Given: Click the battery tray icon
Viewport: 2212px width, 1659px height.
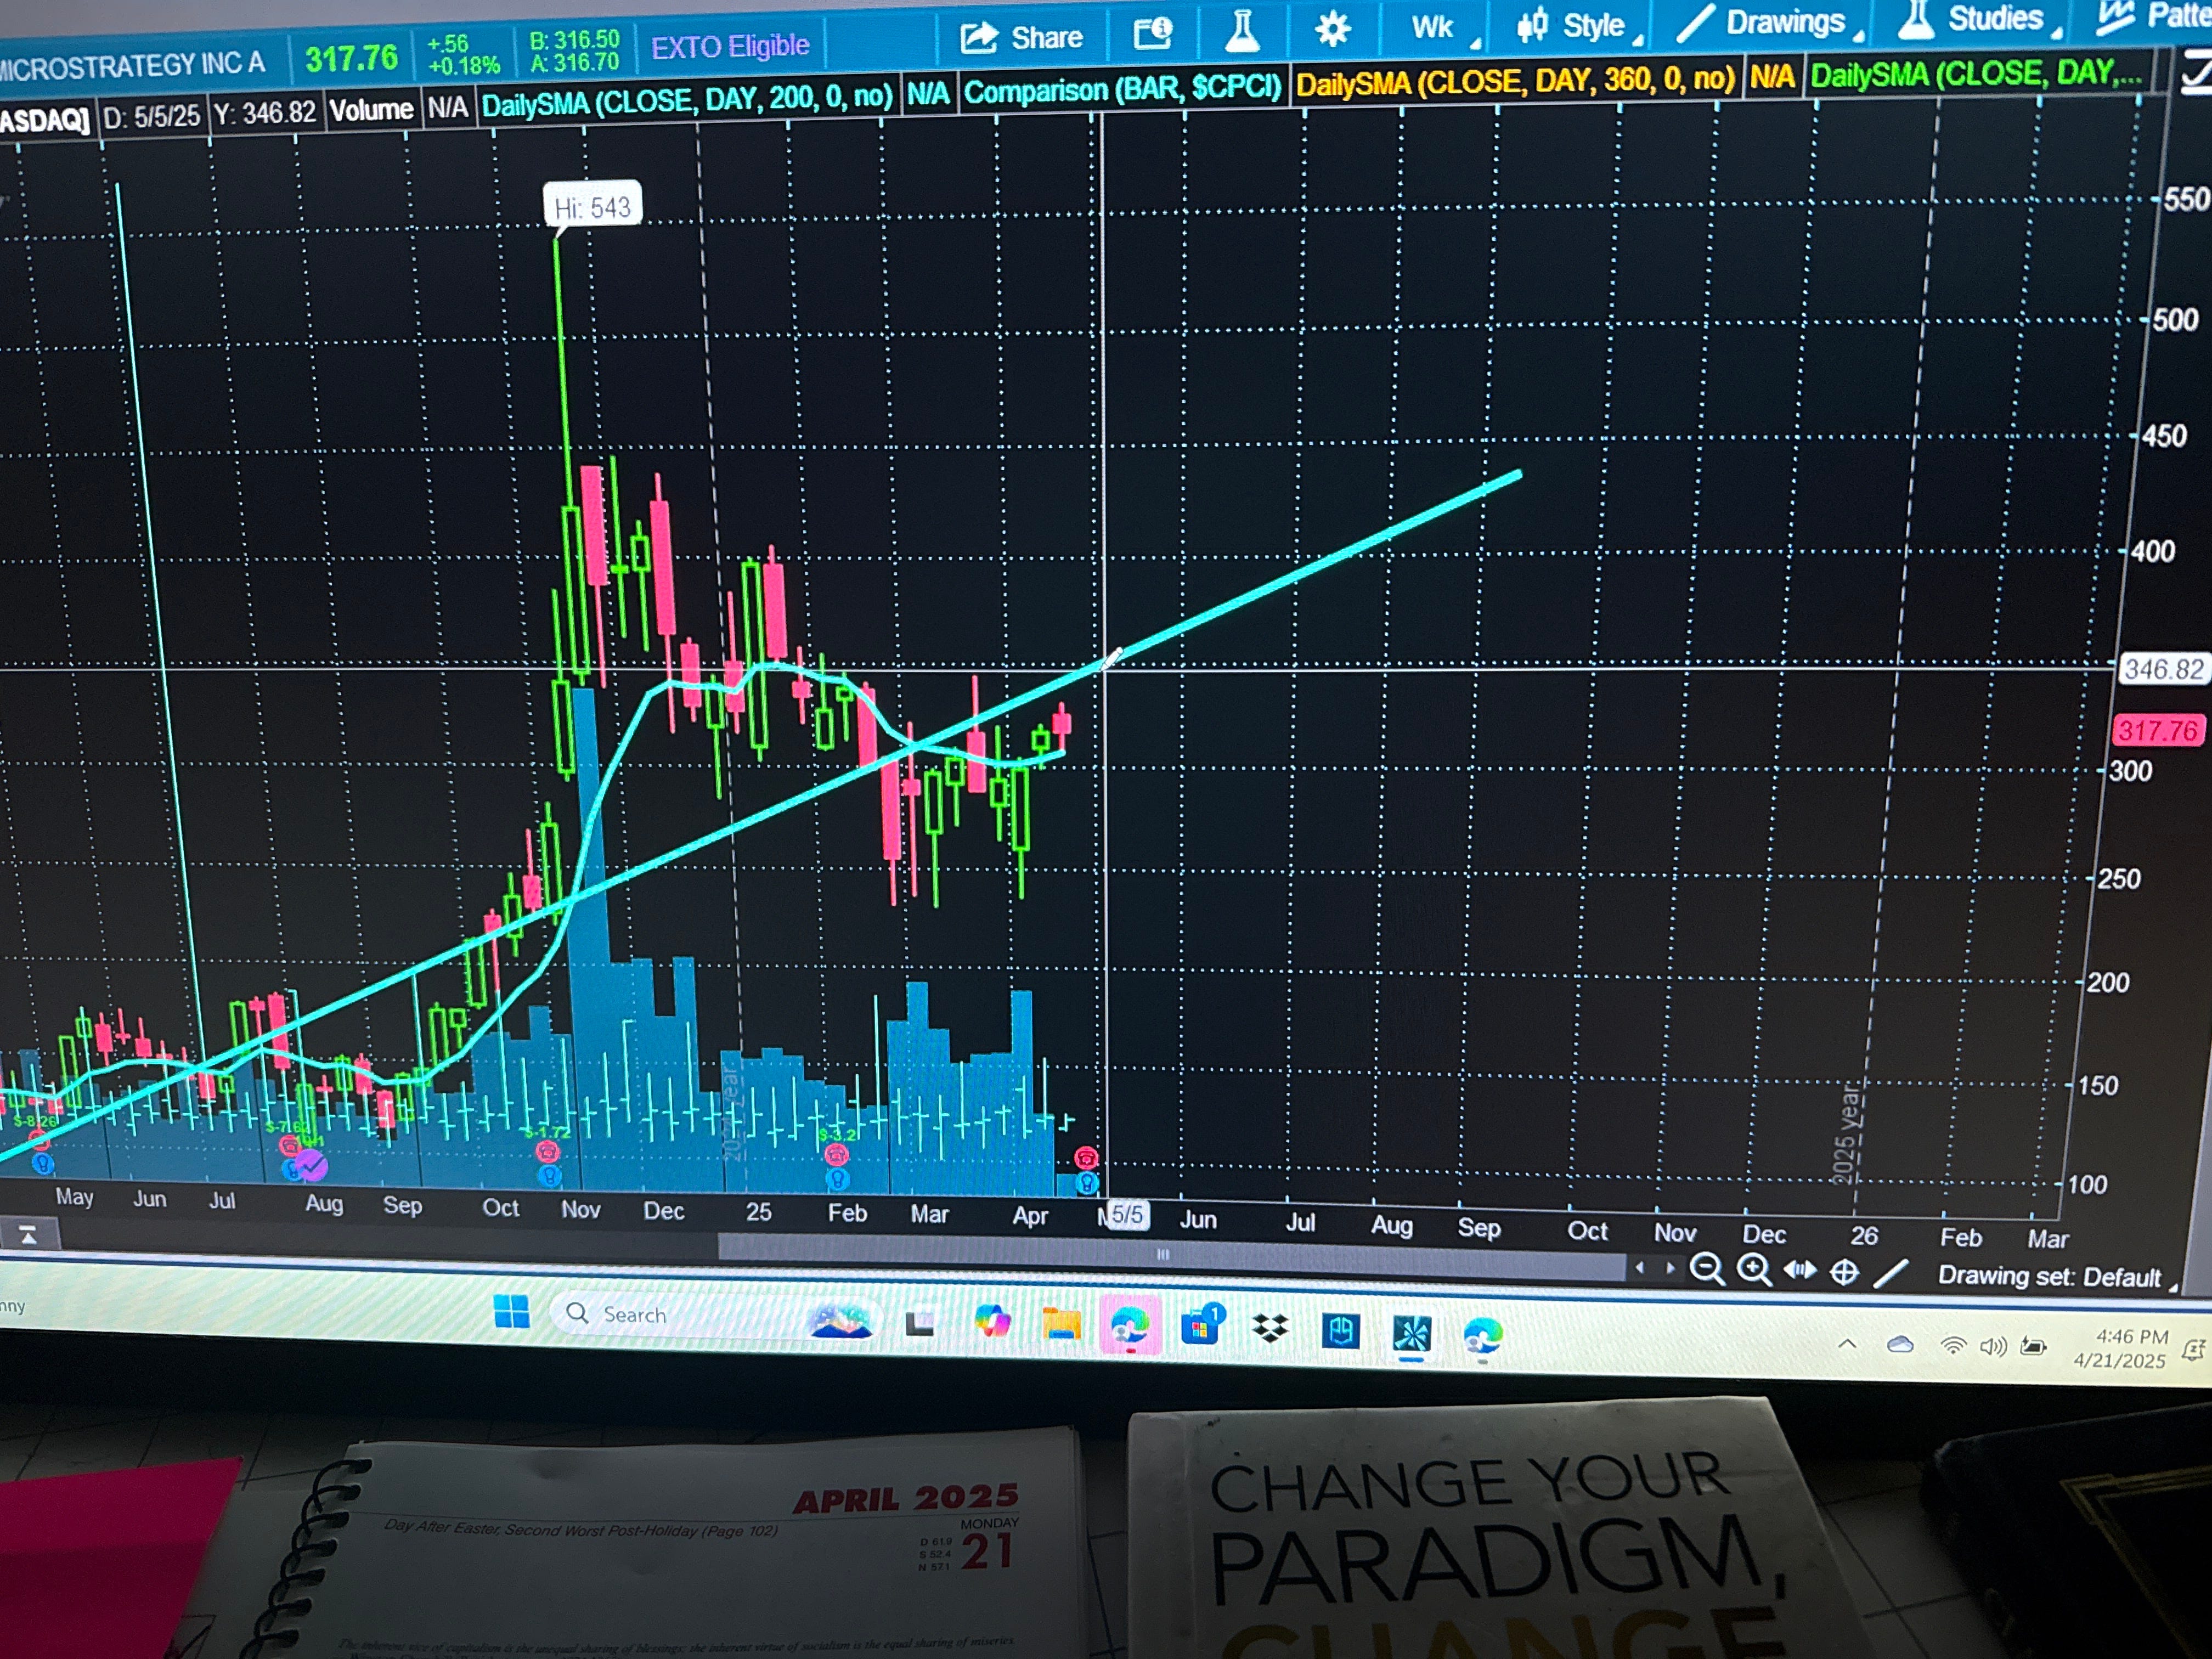Looking at the screenshot, I should click(x=2032, y=1347).
